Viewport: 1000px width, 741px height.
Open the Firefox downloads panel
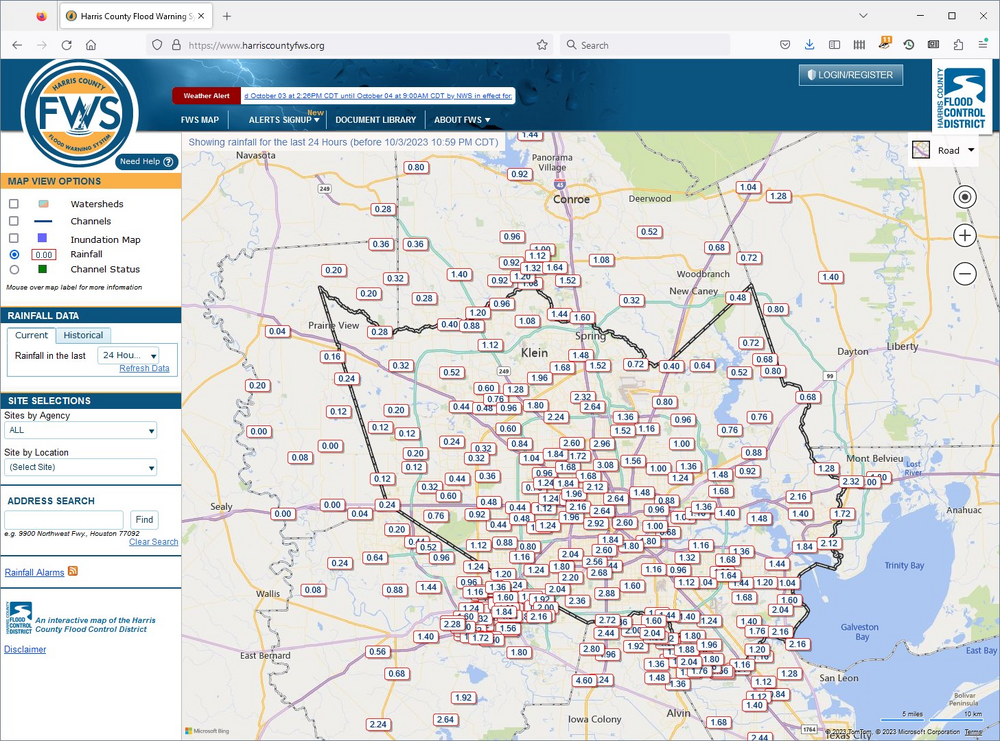(809, 45)
